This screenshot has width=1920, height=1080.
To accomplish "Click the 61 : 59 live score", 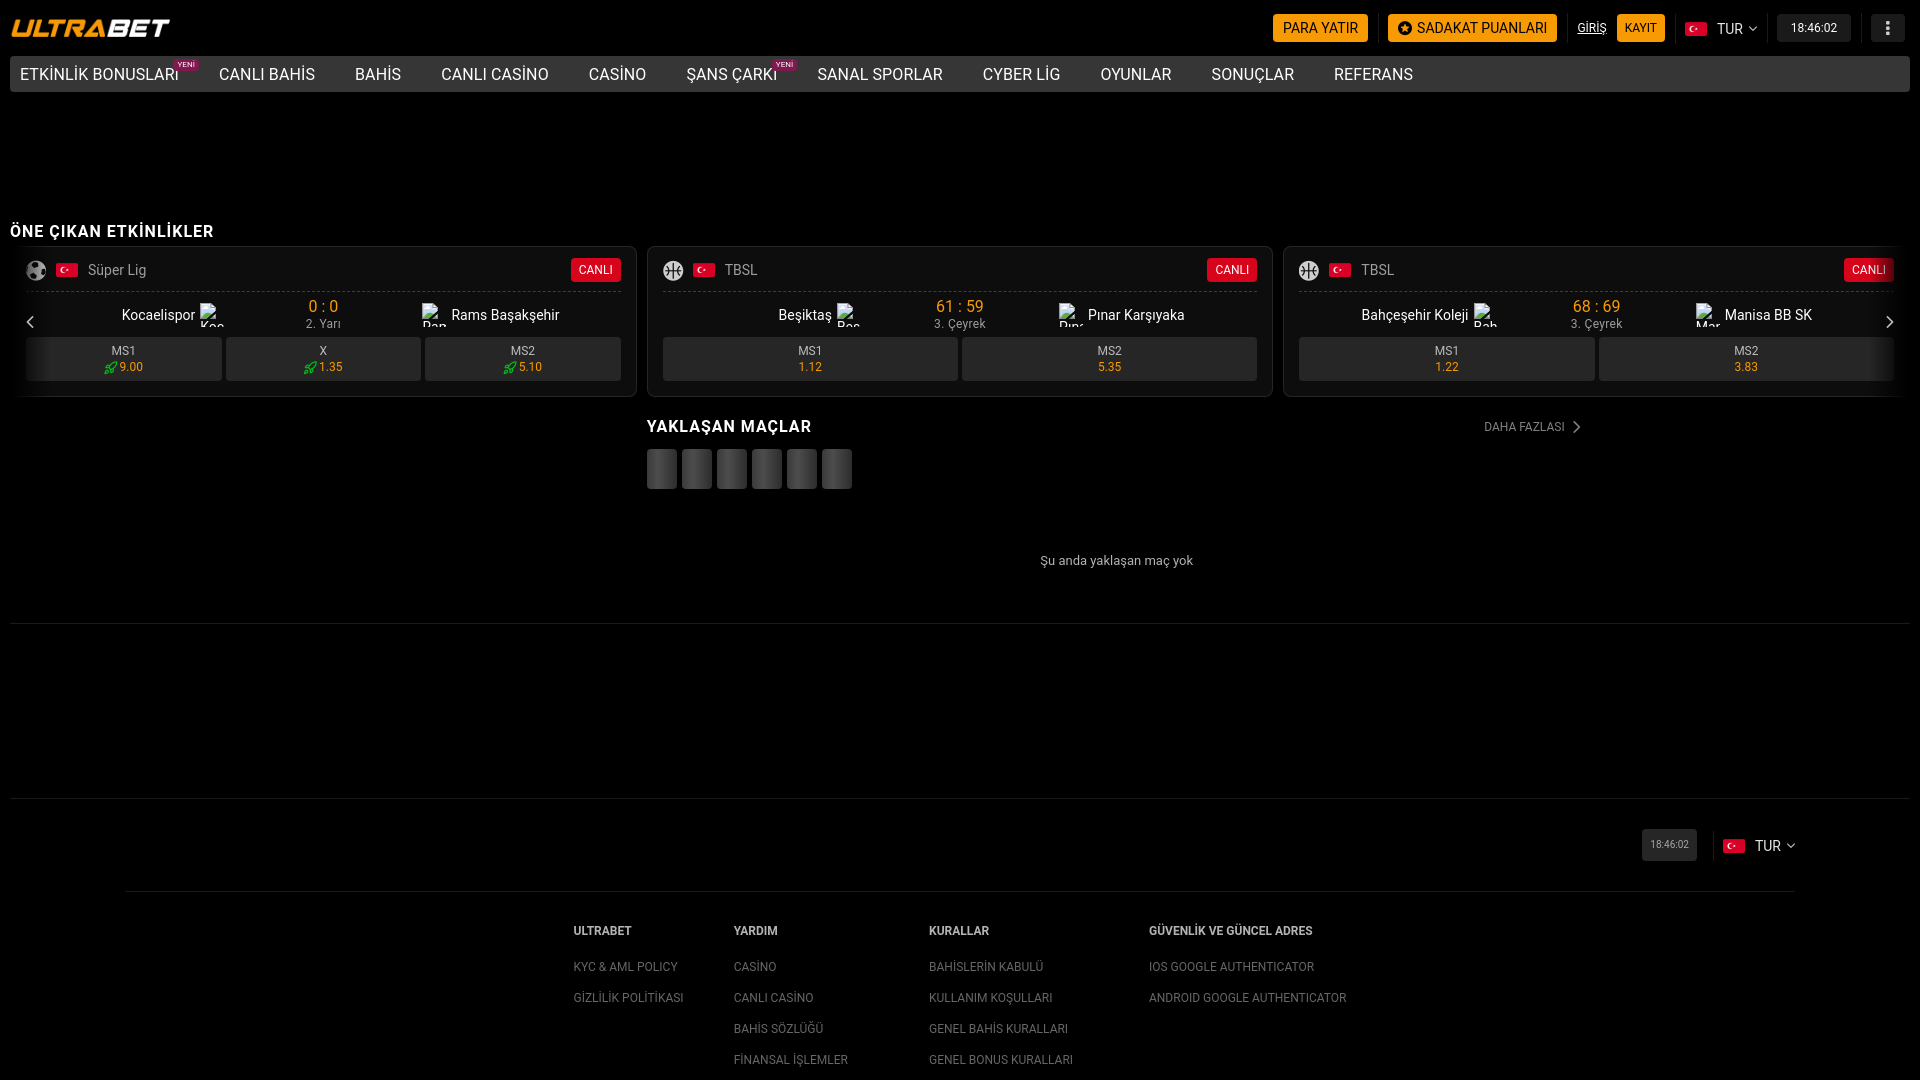I will tap(959, 307).
